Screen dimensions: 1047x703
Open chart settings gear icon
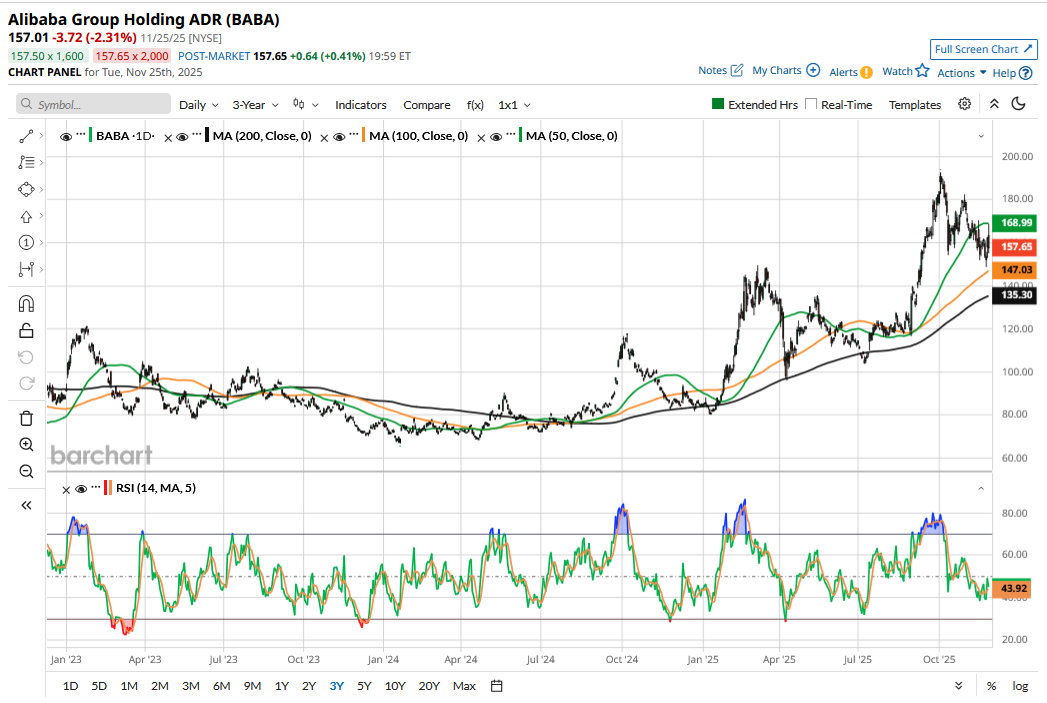[964, 104]
